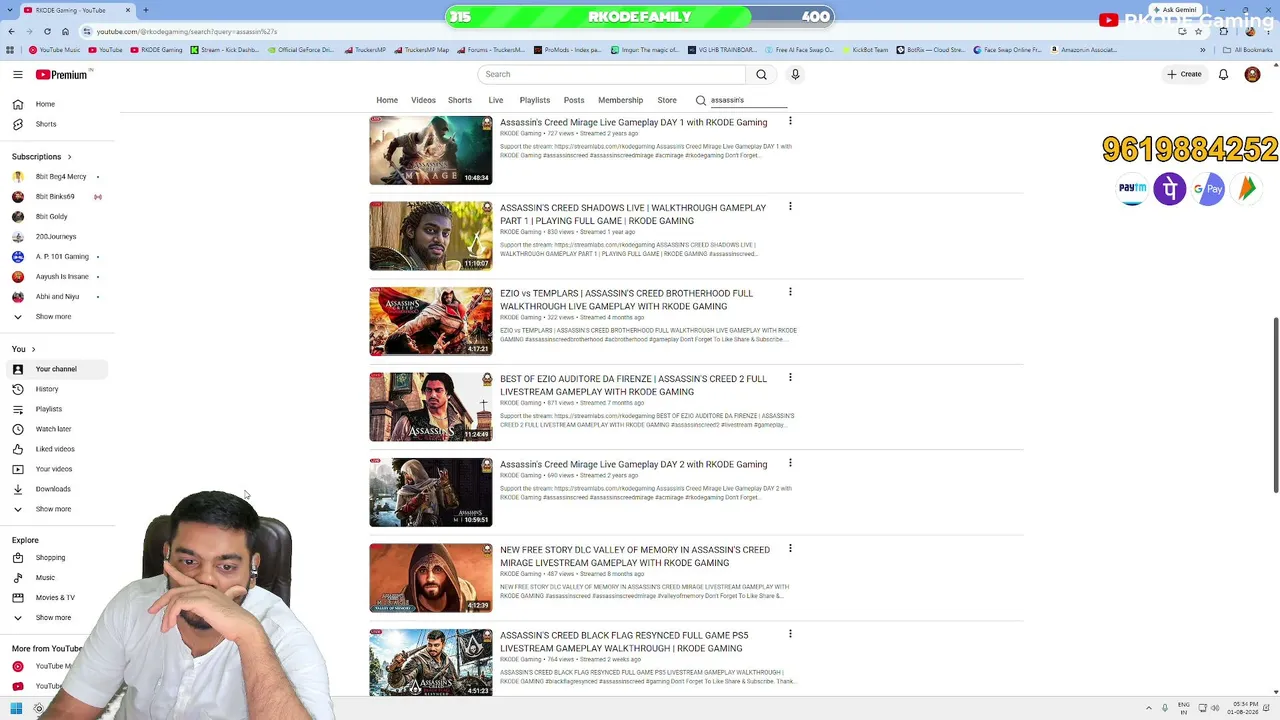Click the magnifier search button

pos(761,74)
